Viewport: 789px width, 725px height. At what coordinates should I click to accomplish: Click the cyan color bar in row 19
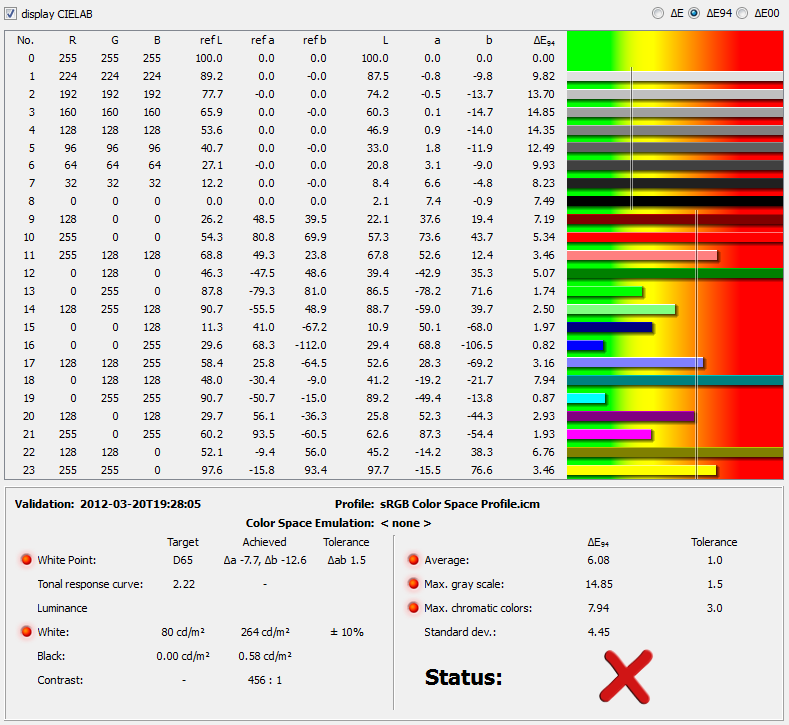coord(586,398)
